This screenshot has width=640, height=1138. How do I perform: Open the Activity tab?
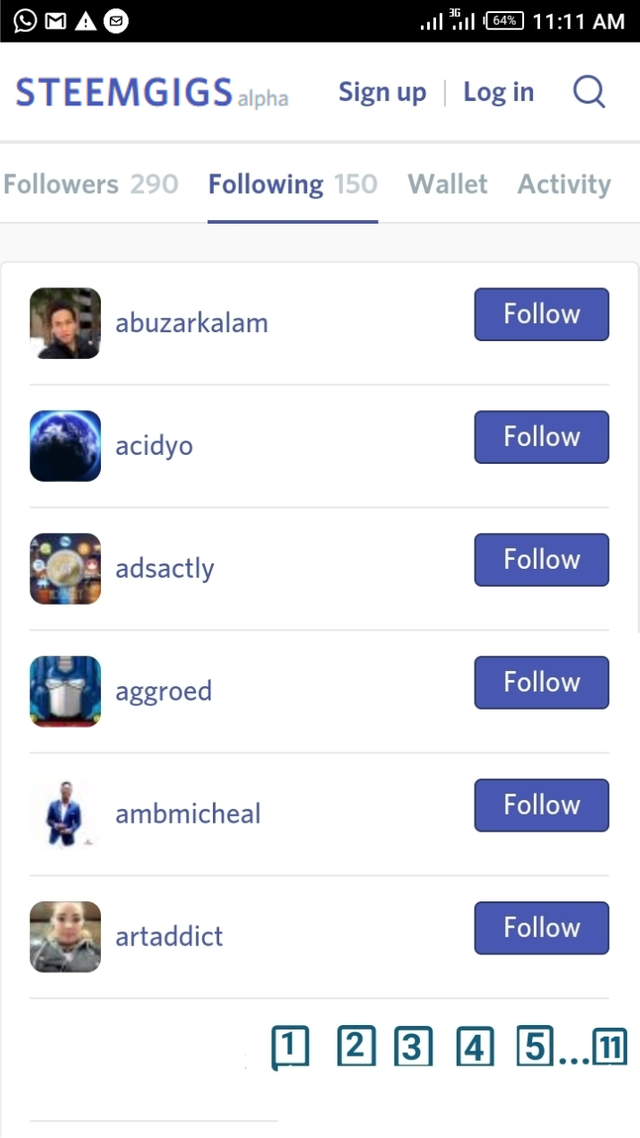pyautogui.click(x=564, y=184)
